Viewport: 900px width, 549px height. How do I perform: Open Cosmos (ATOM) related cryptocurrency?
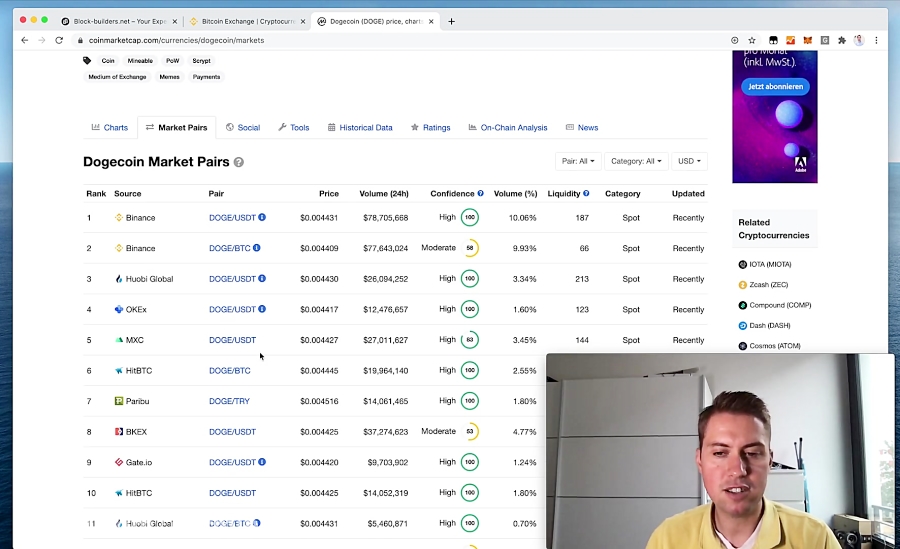click(x=770, y=346)
